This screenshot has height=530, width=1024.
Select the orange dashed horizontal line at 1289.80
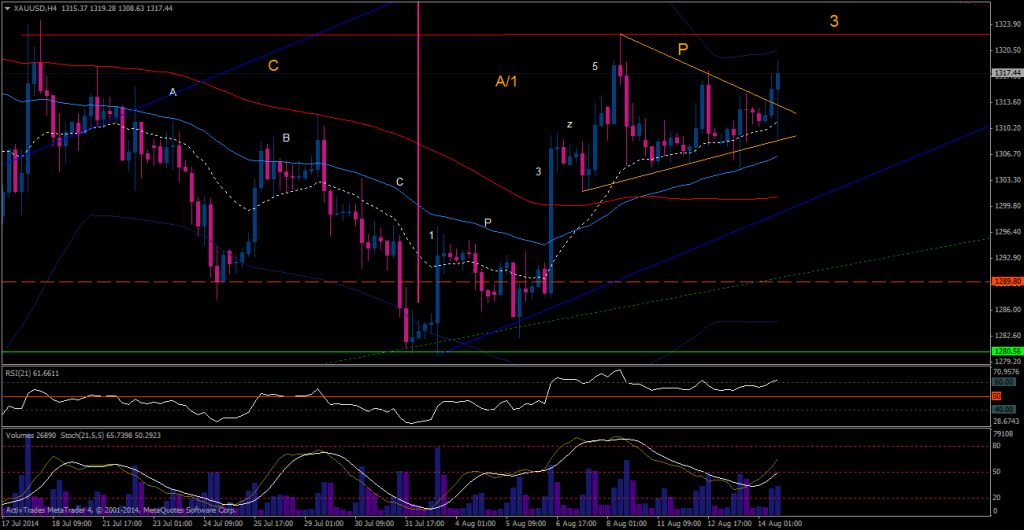(496, 281)
